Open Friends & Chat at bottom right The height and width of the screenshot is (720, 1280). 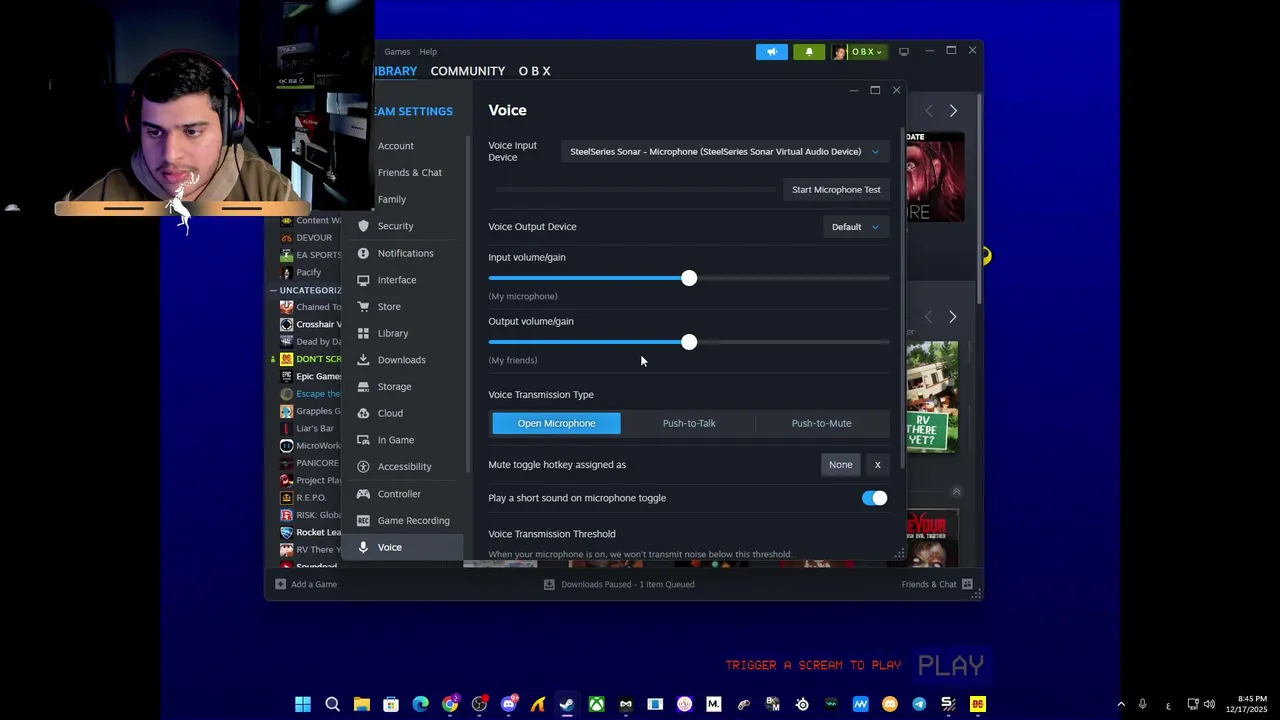[x=937, y=584]
